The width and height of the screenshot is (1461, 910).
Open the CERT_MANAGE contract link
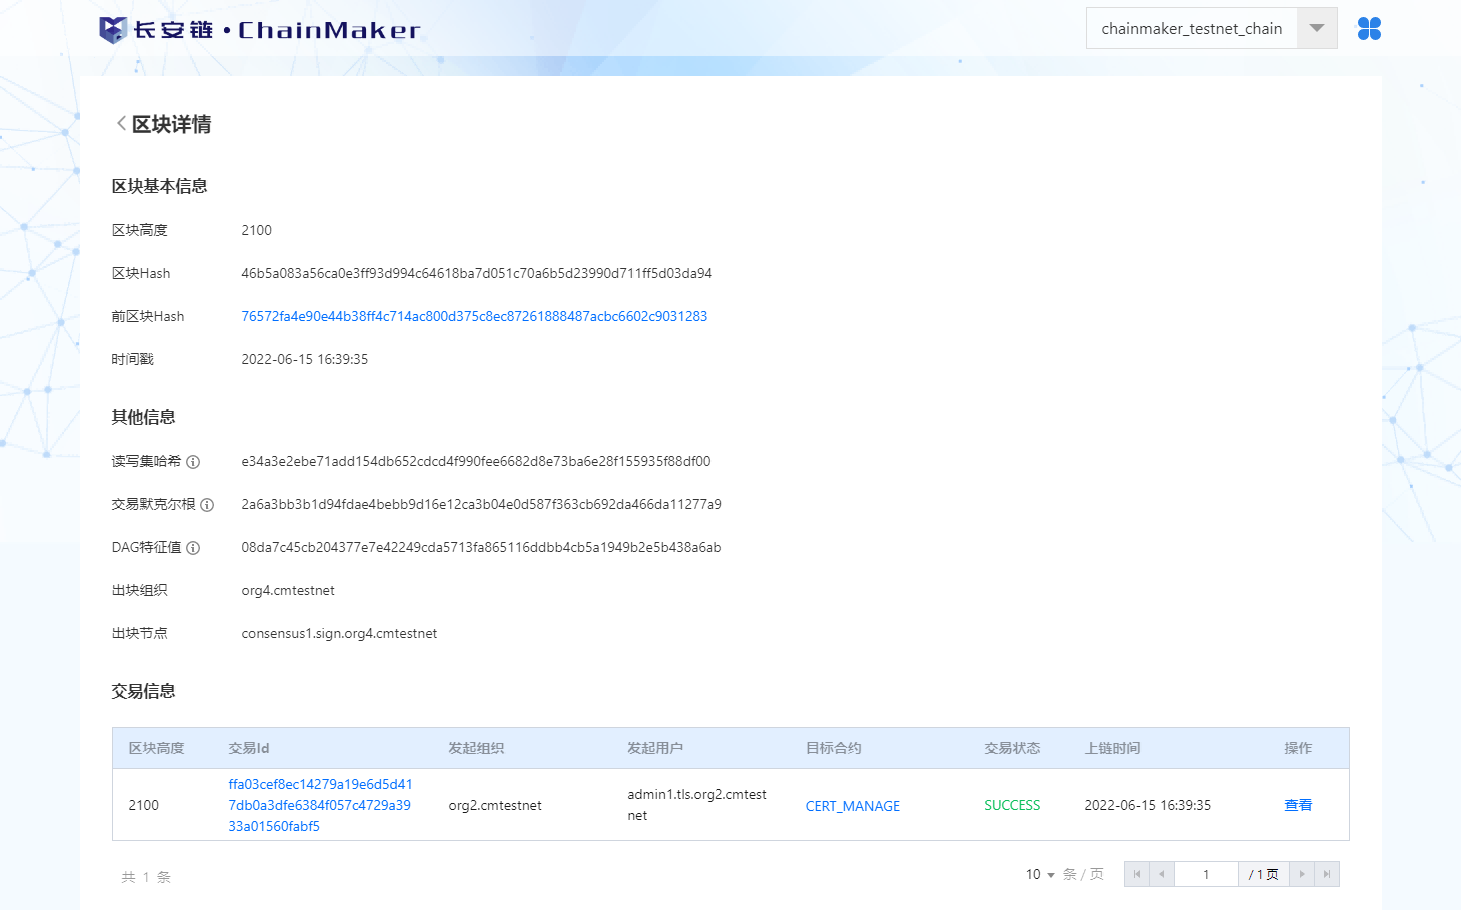click(853, 806)
